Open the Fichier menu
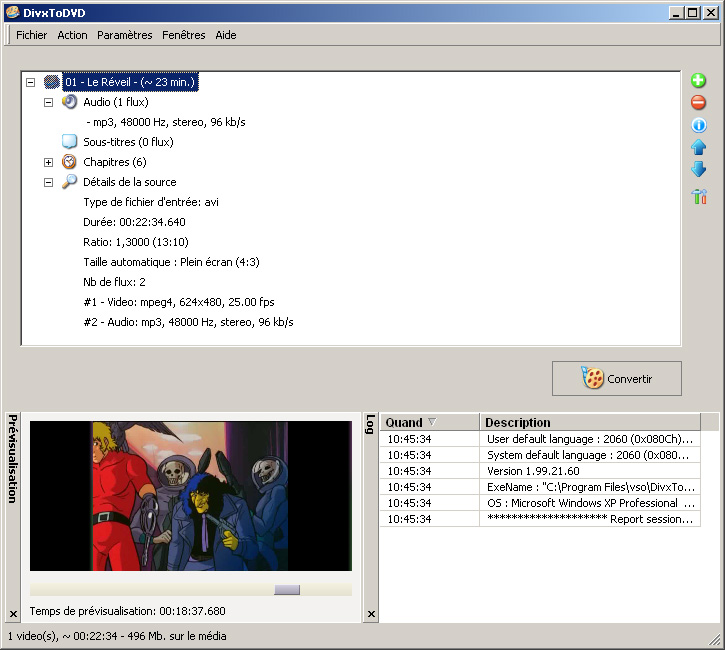The width and height of the screenshot is (725, 650). coord(31,35)
